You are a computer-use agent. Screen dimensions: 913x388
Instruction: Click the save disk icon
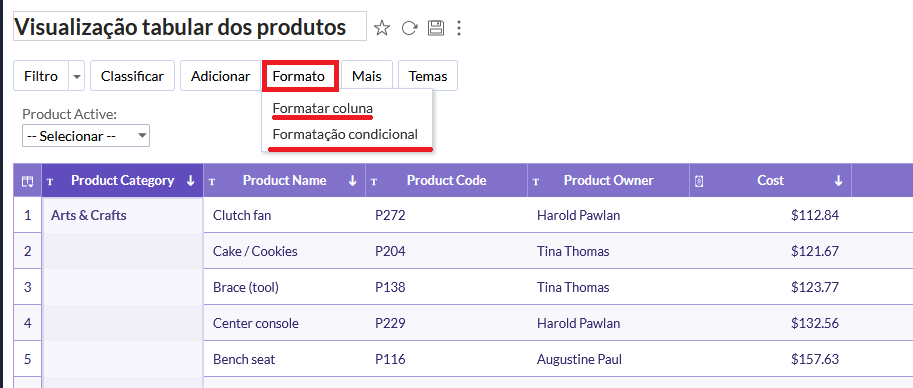point(436,27)
